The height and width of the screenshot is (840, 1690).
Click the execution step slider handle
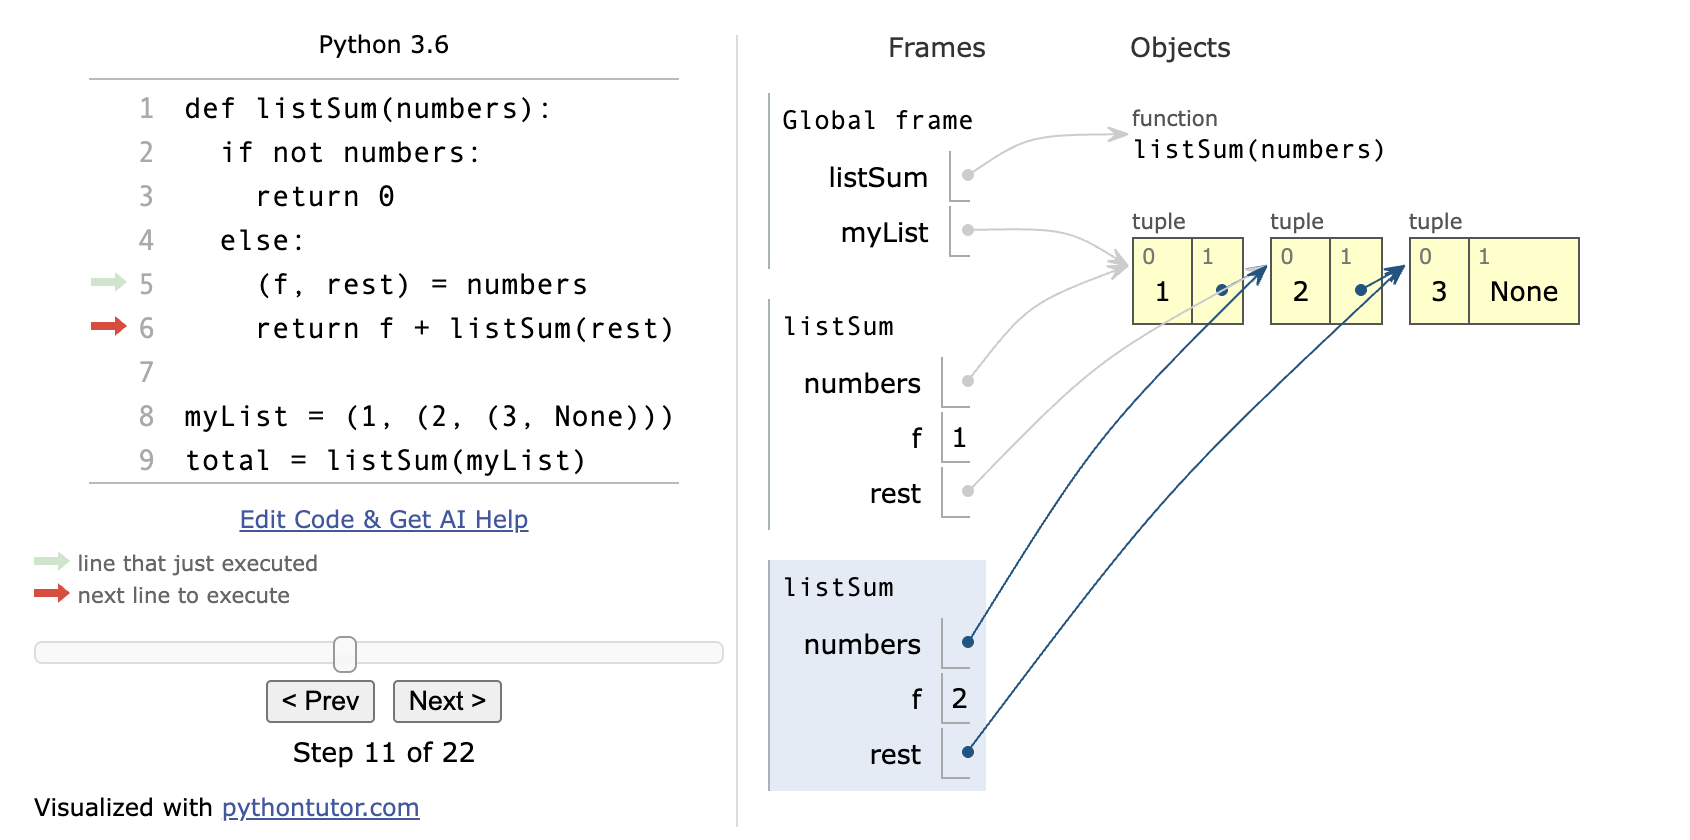coord(345,654)
